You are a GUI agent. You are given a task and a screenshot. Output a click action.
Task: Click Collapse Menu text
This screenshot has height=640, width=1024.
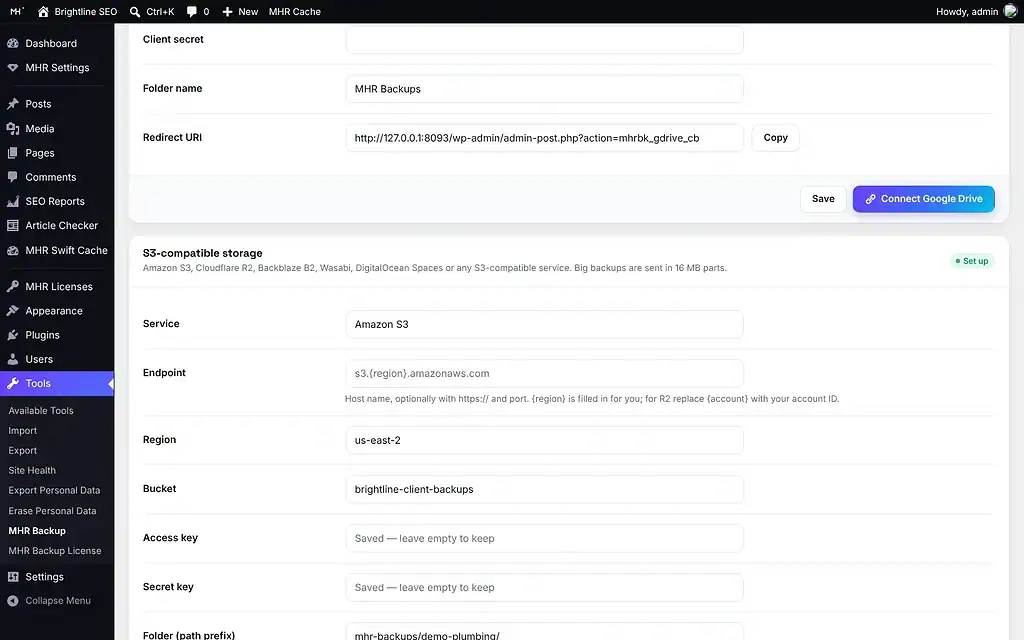(x=58, y=601)
